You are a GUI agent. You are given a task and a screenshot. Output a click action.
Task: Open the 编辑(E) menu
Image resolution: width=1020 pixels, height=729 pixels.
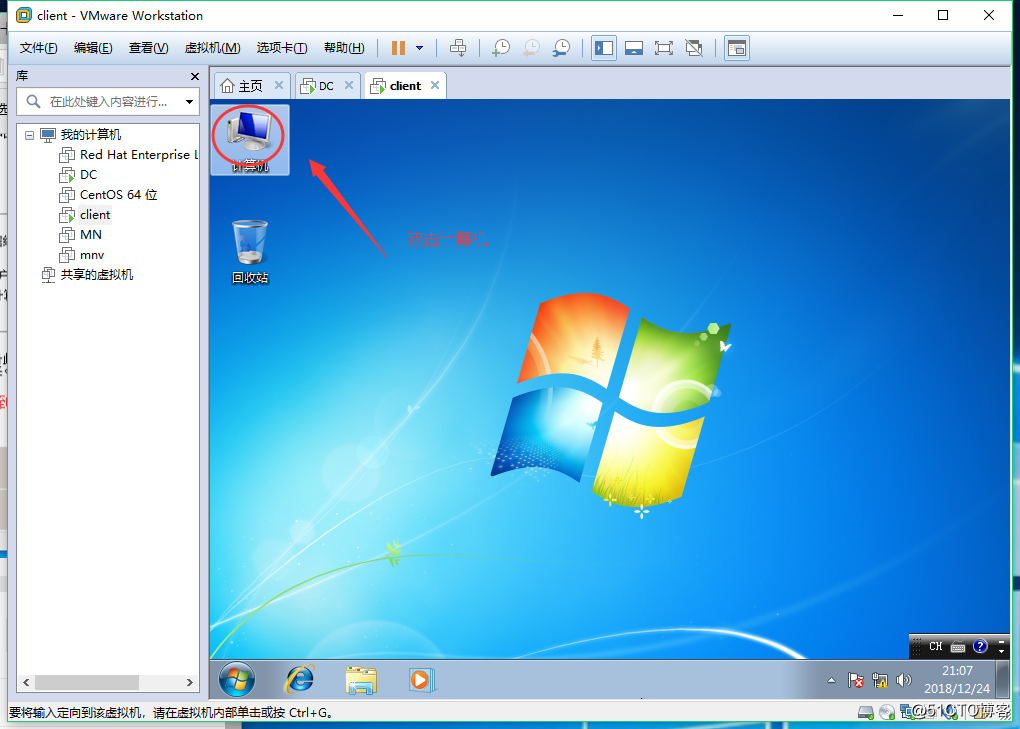[93, 48]
